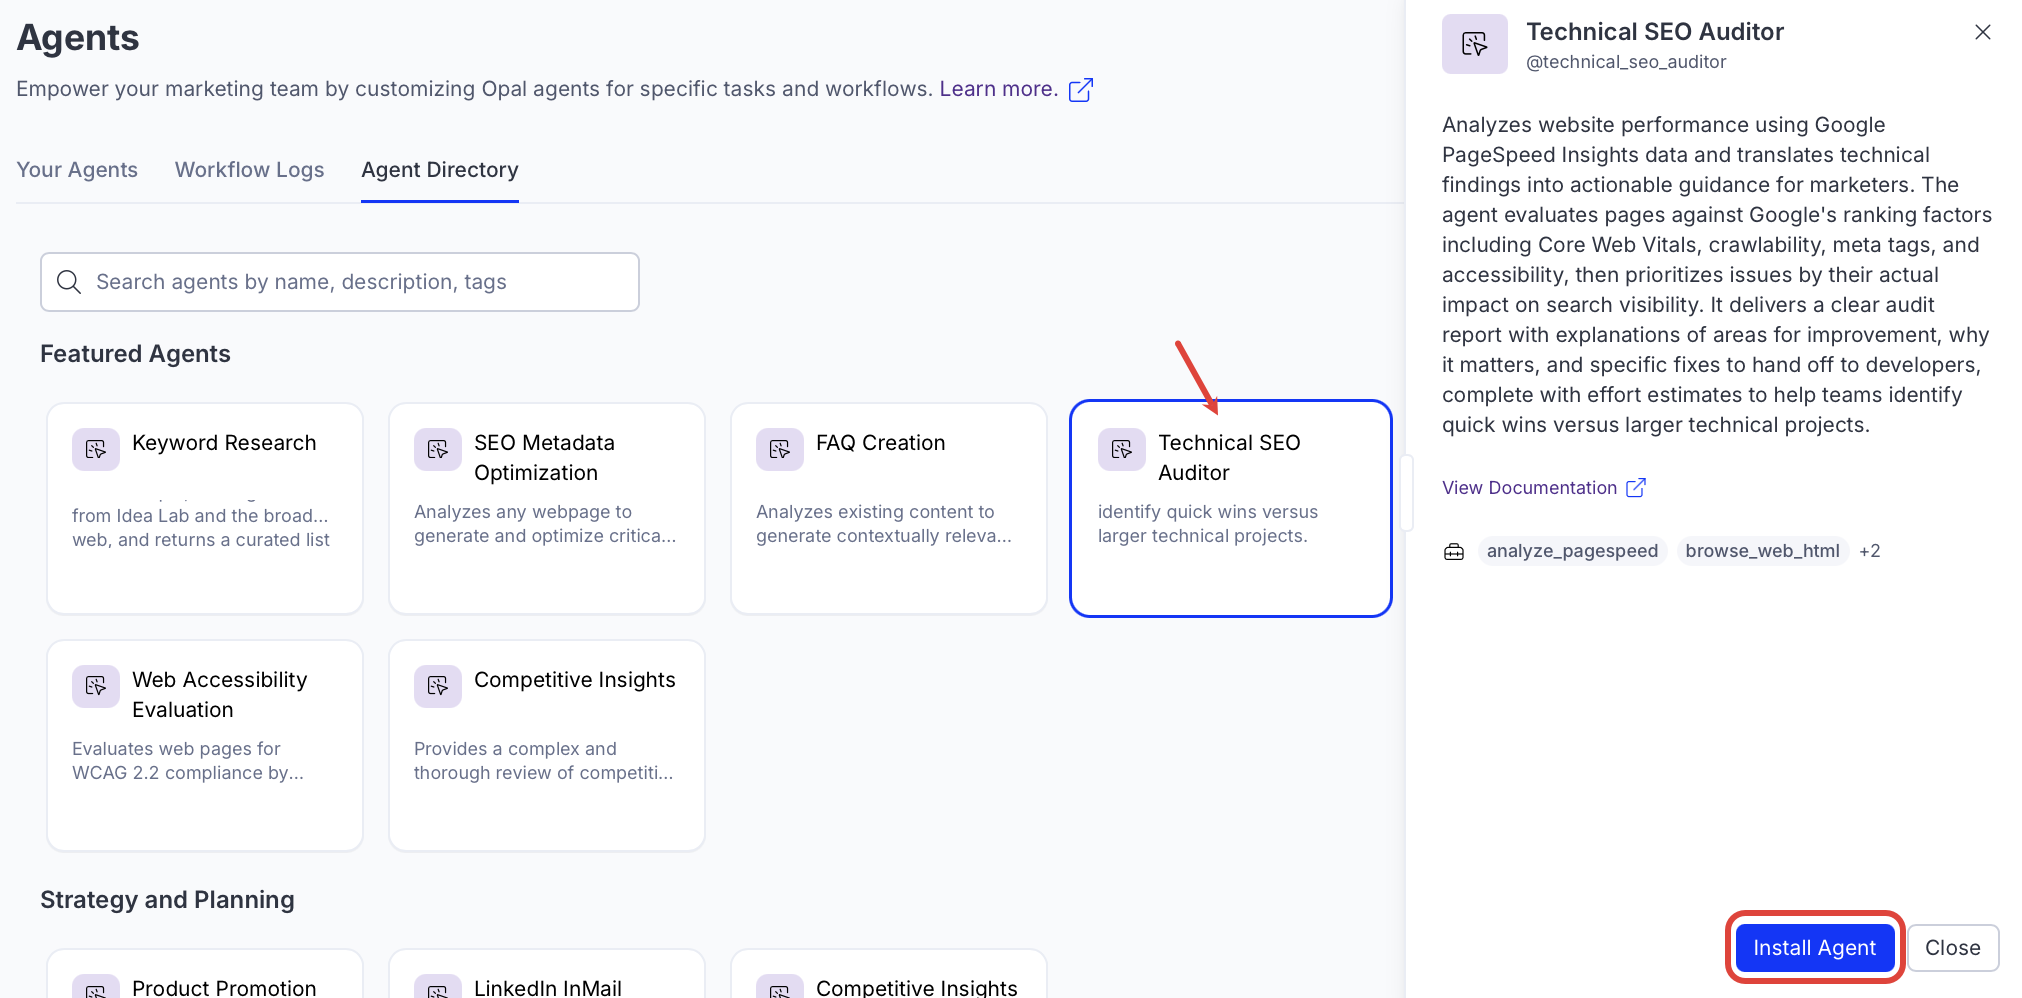This screenshot has width=2022, height=998.
Task: Click the external link icon beside Learn more
Action: pos(1080,90)
